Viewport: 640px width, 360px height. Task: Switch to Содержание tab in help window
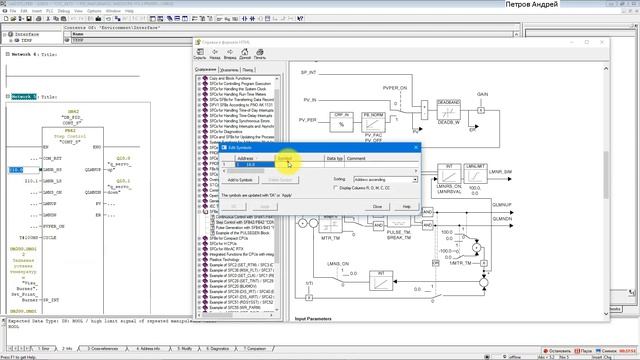(206, 69)
